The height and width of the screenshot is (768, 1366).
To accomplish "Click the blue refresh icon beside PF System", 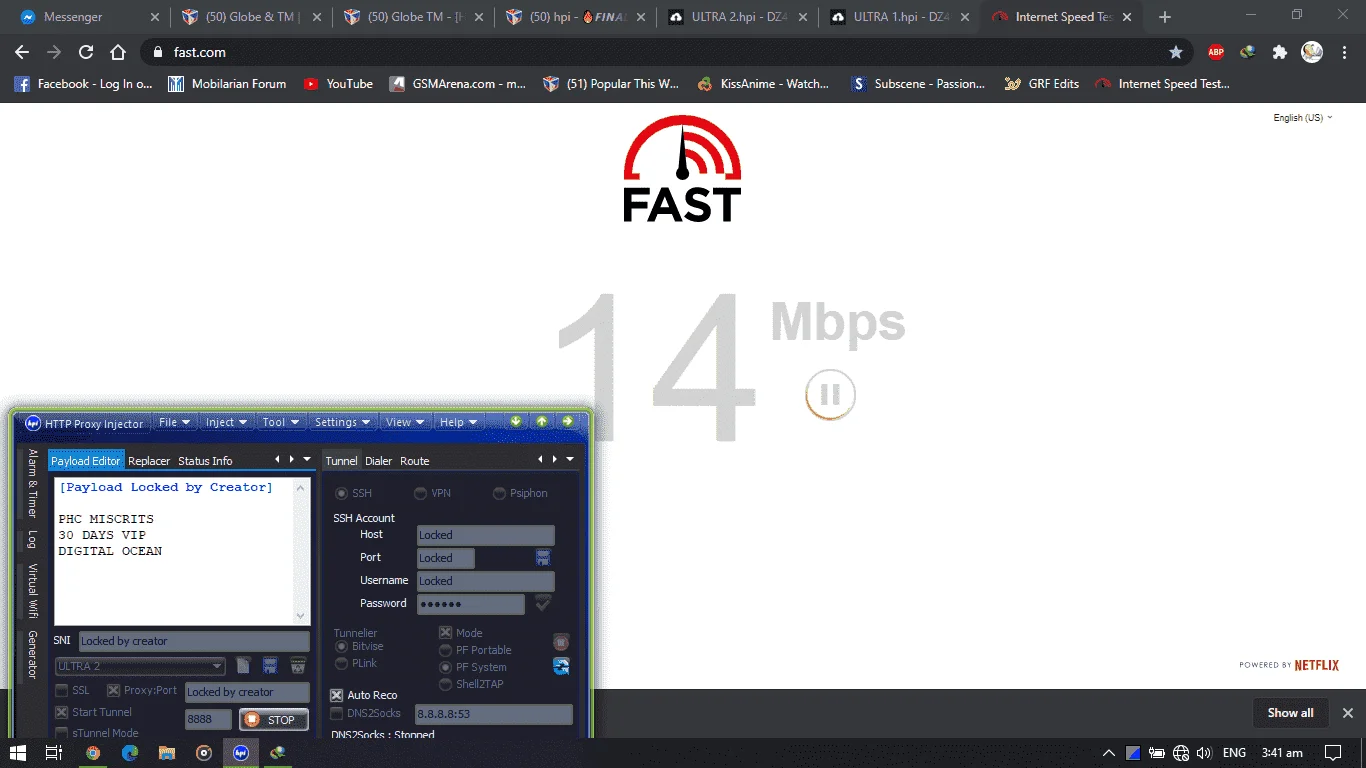I will (561, 666).
